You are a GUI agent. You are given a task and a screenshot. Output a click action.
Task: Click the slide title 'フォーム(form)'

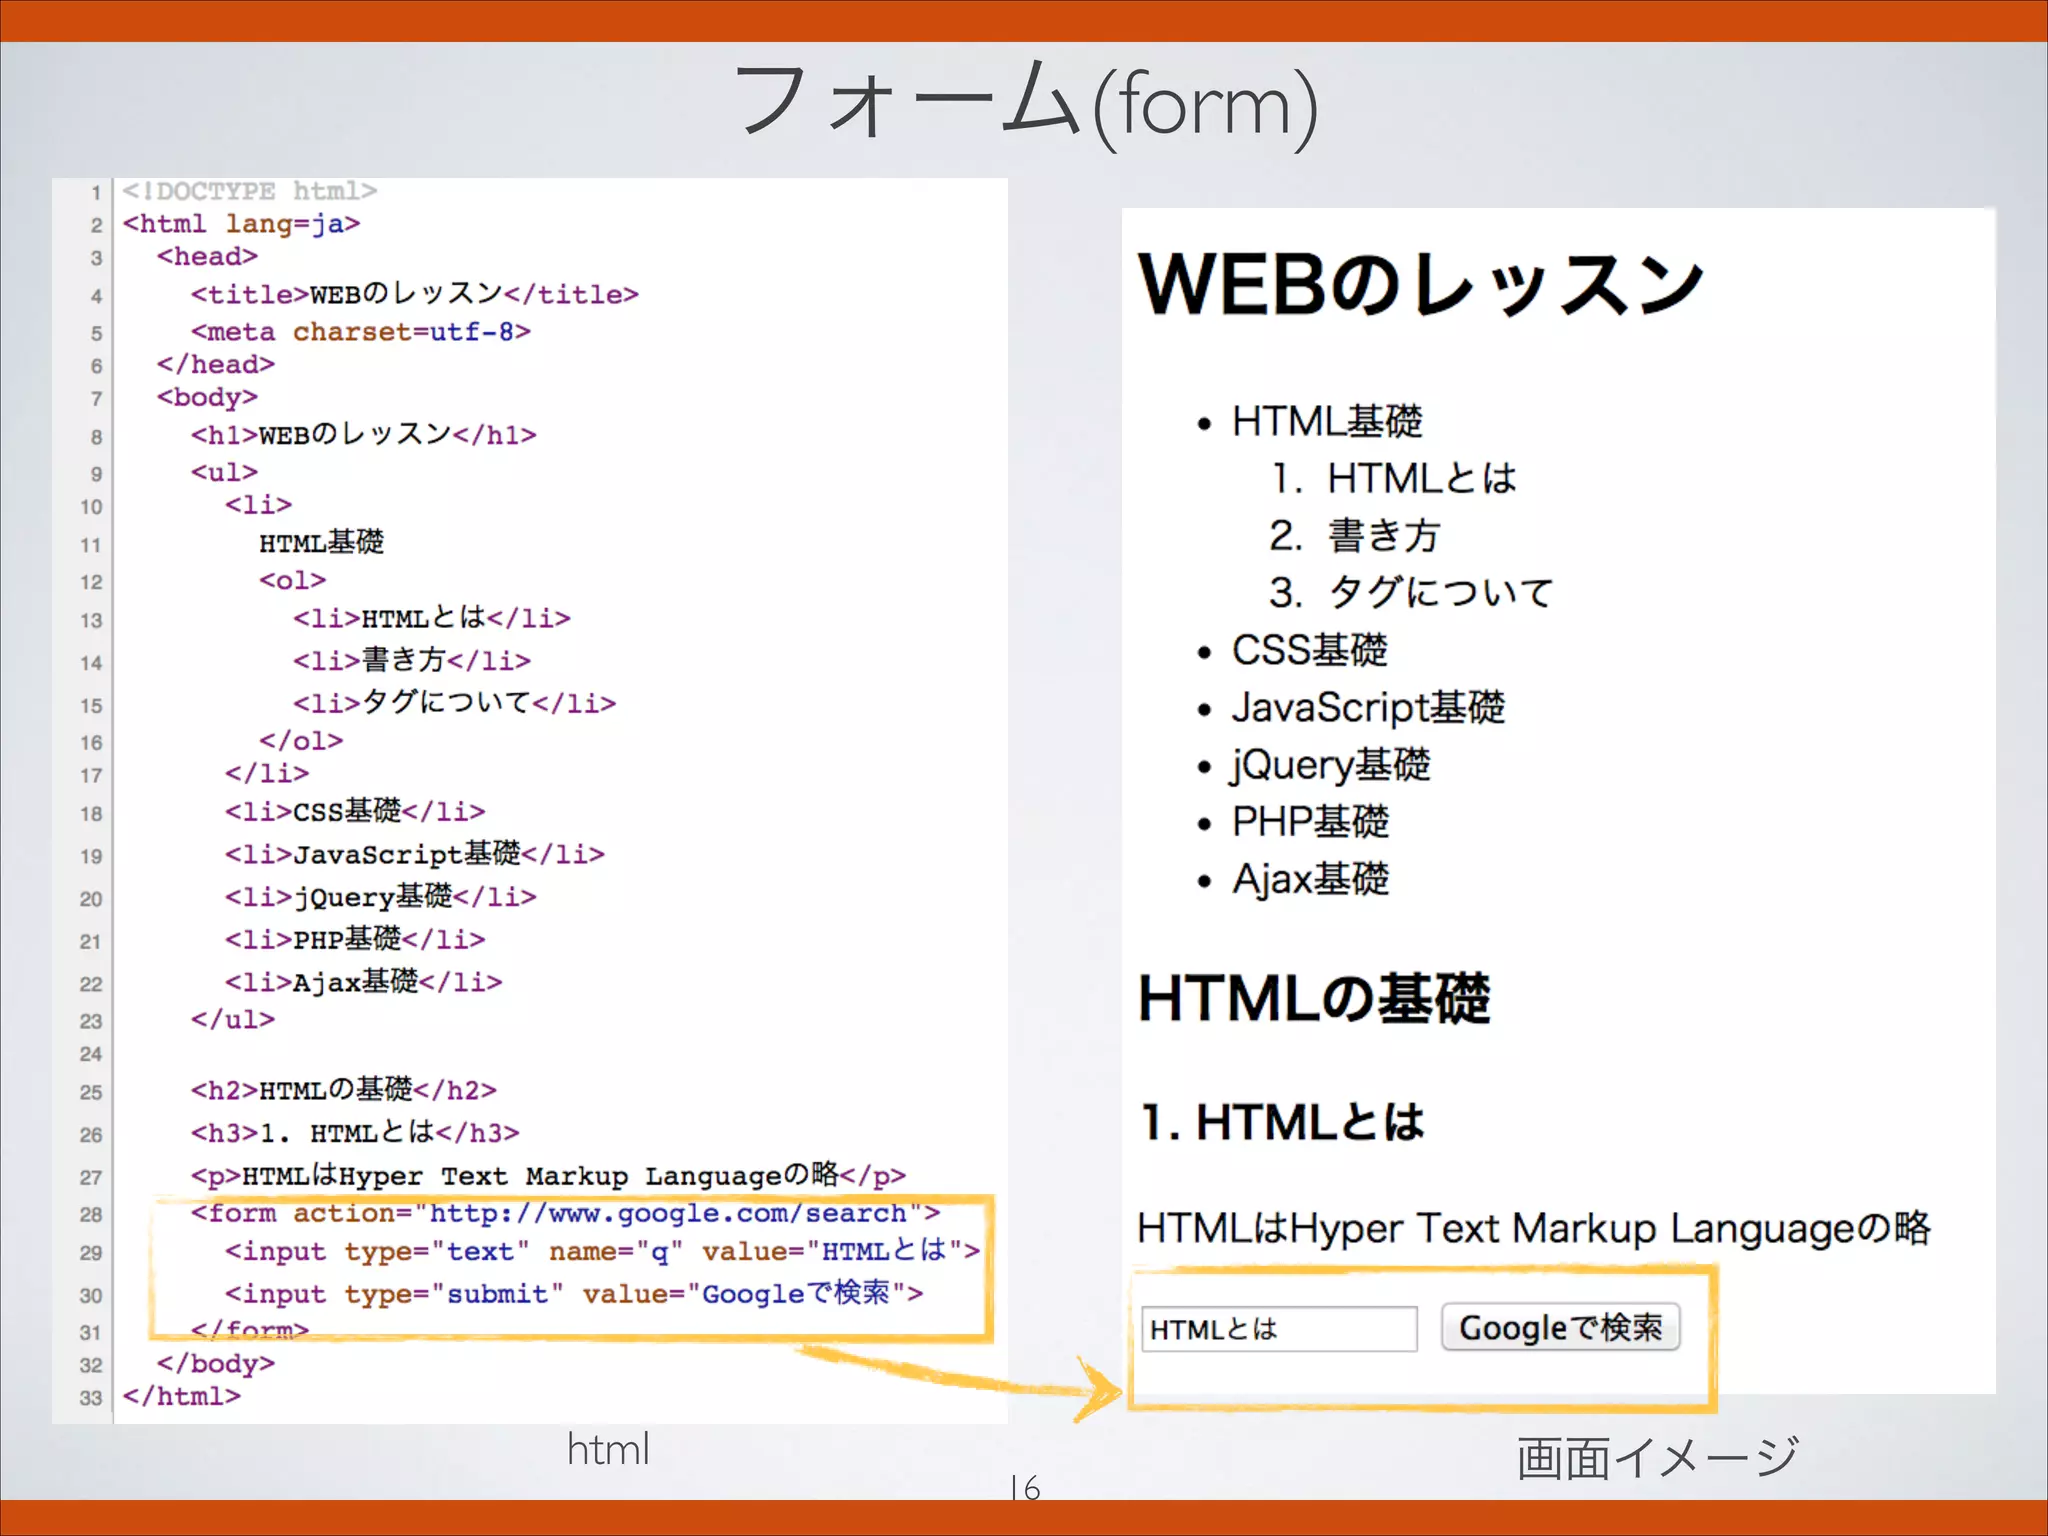[1026, 106]
